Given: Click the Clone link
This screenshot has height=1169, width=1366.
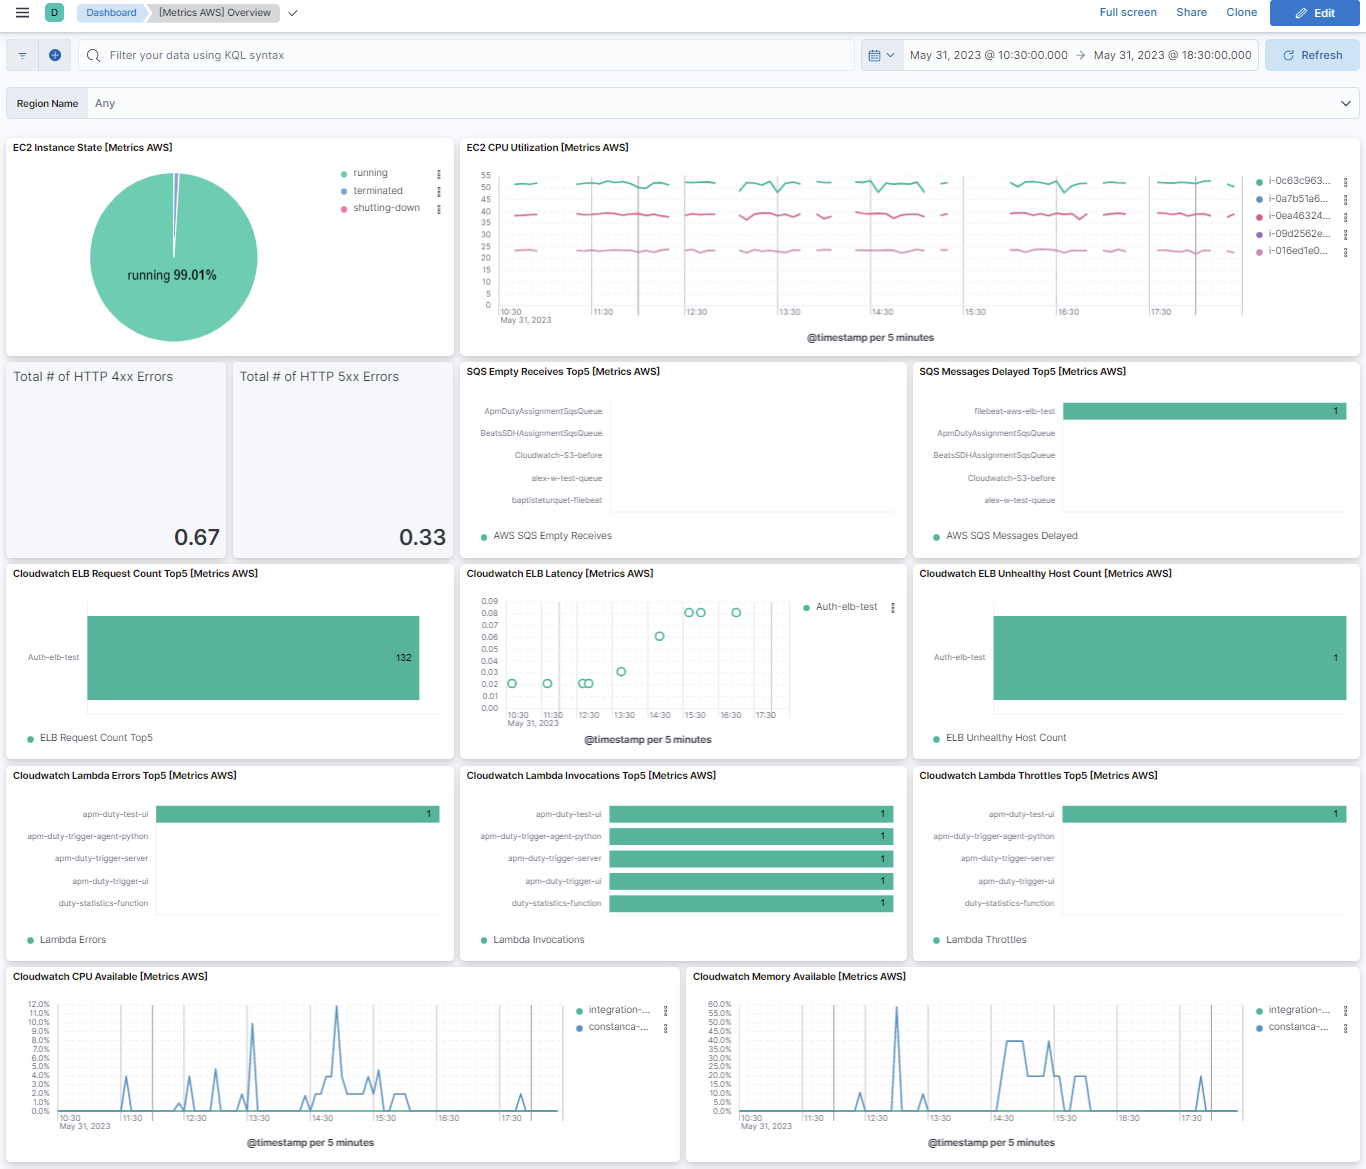Looking at the screenshot, I should pyautogui.click(x=1241, y=12).
